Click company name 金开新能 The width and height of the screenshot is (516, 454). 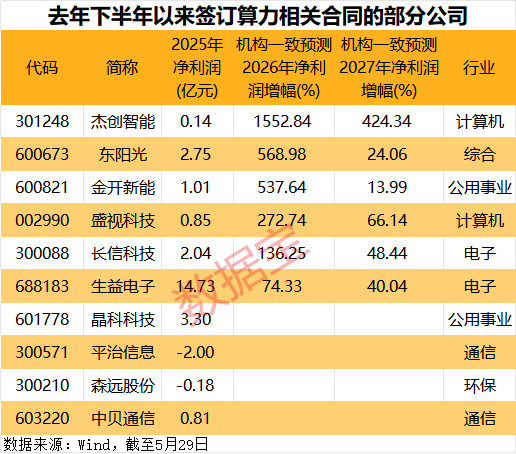click(x=123, y=187)
